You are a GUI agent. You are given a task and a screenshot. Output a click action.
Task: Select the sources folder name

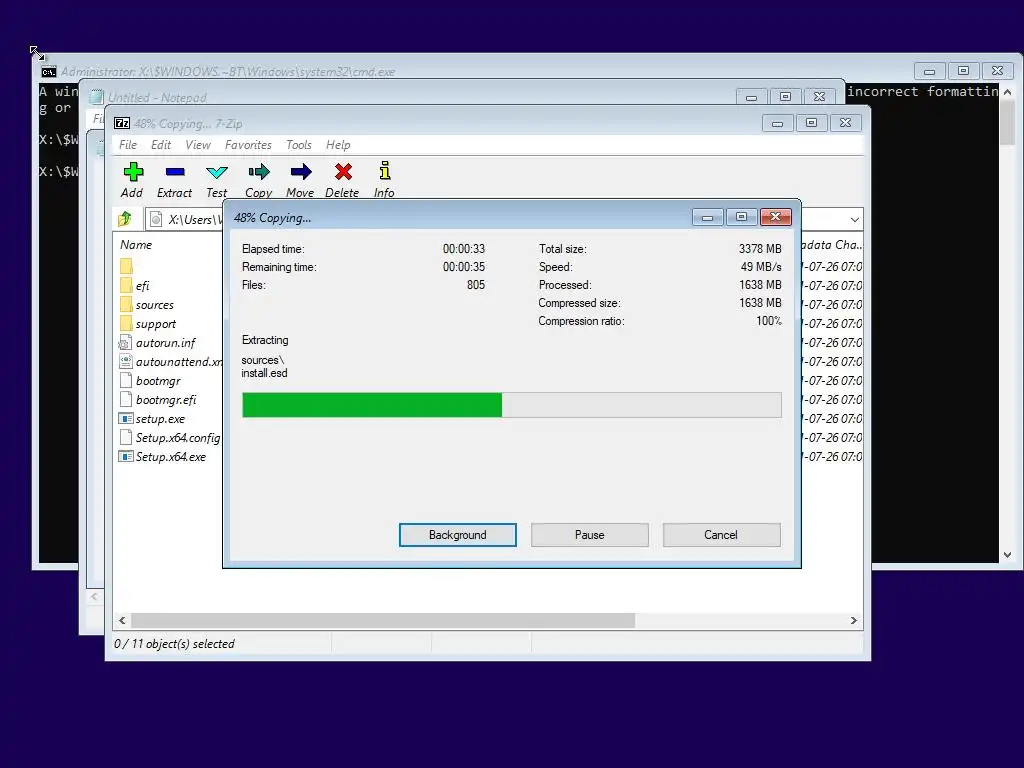coord(155,305)
